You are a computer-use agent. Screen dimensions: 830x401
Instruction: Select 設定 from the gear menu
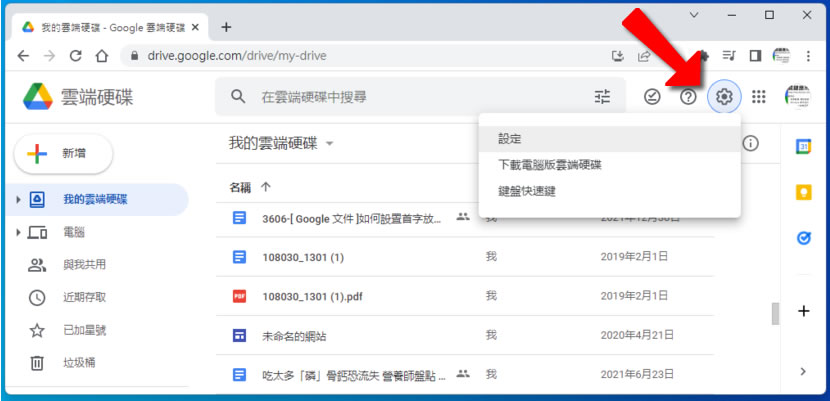click(609, 139)
